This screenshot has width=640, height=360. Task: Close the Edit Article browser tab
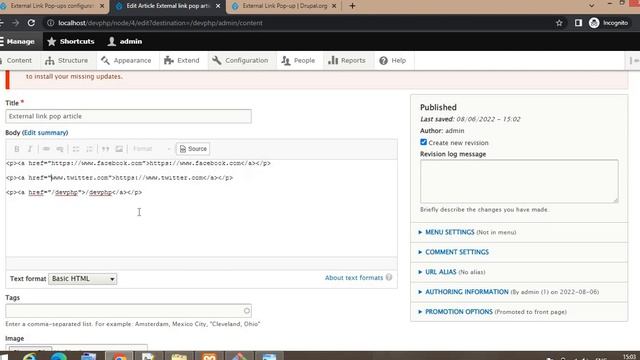pyautogui.click(x=218, y=6)
